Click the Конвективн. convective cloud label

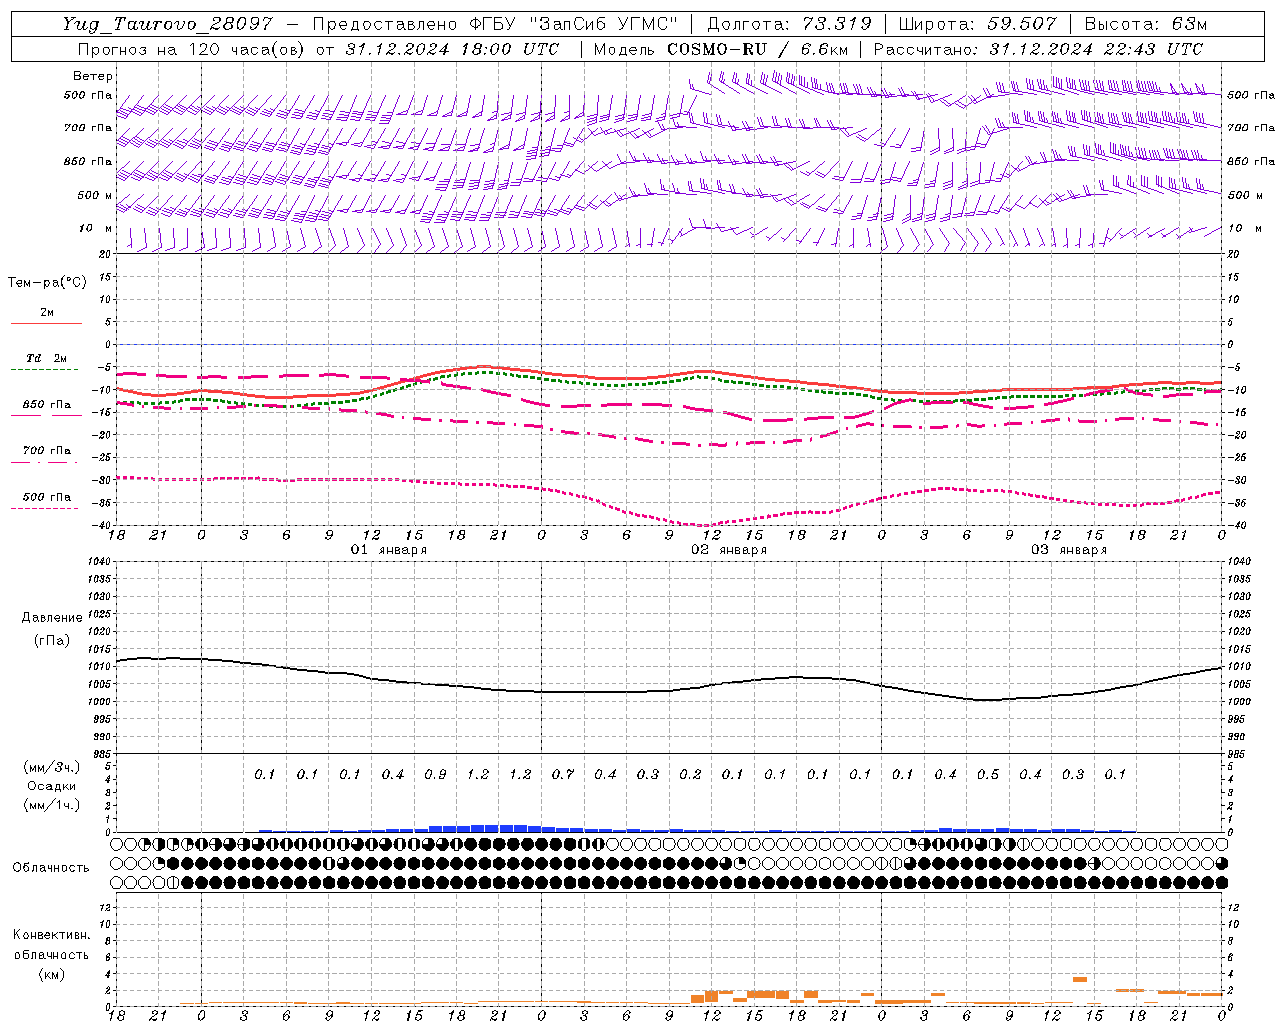tap(51, 935)
